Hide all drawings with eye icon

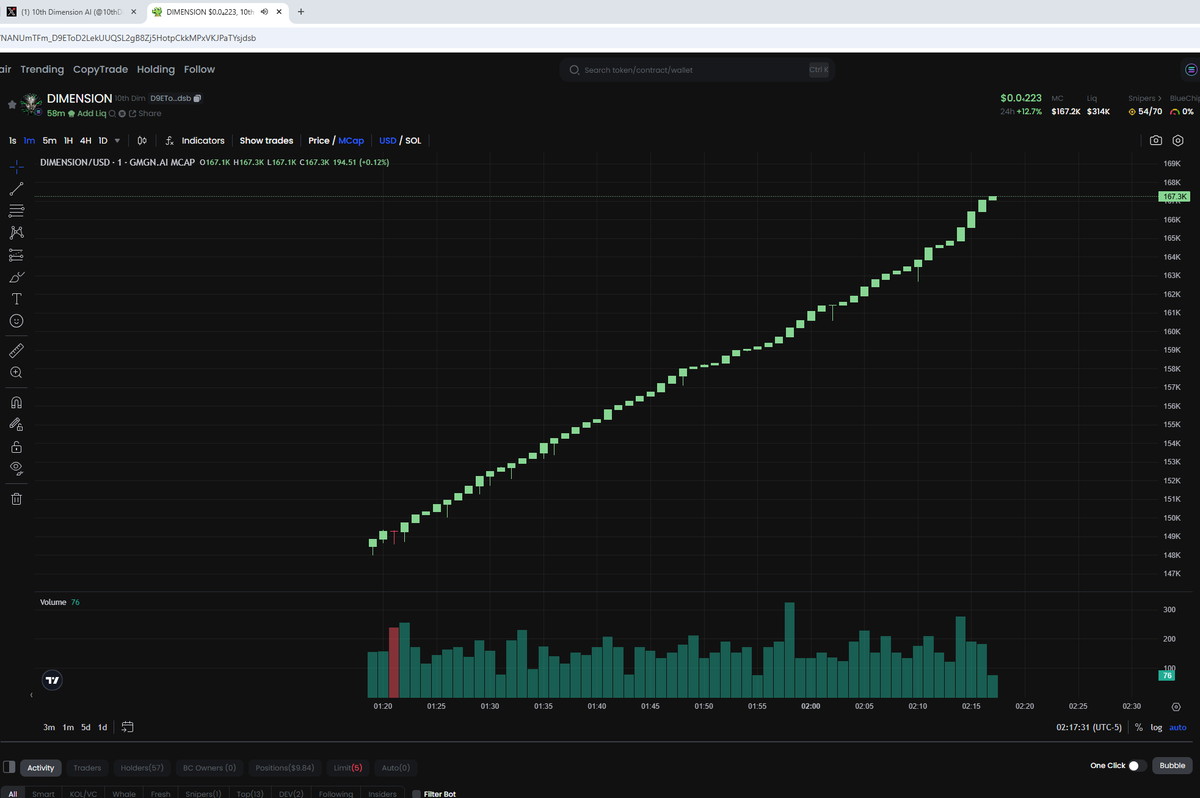pyautogui.click(x=17, y=468)
